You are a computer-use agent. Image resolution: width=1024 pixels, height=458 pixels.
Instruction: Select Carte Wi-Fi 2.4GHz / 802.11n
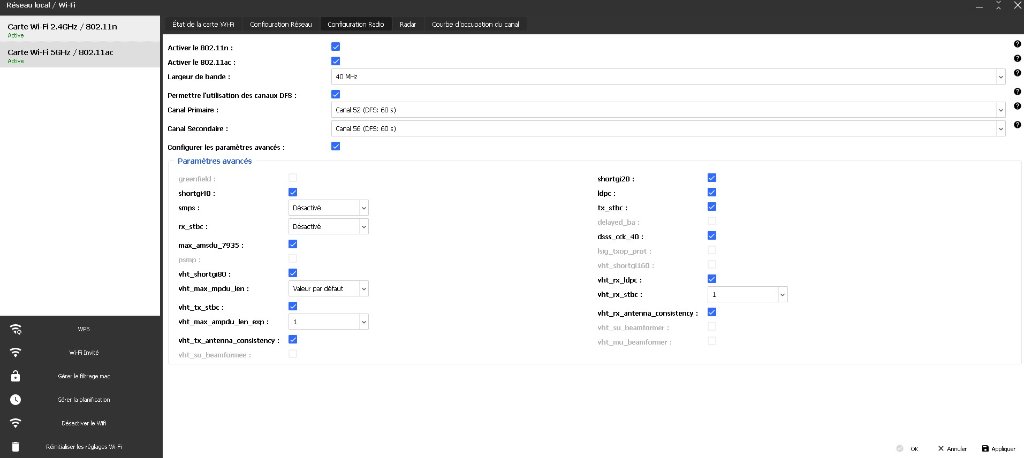80,29
